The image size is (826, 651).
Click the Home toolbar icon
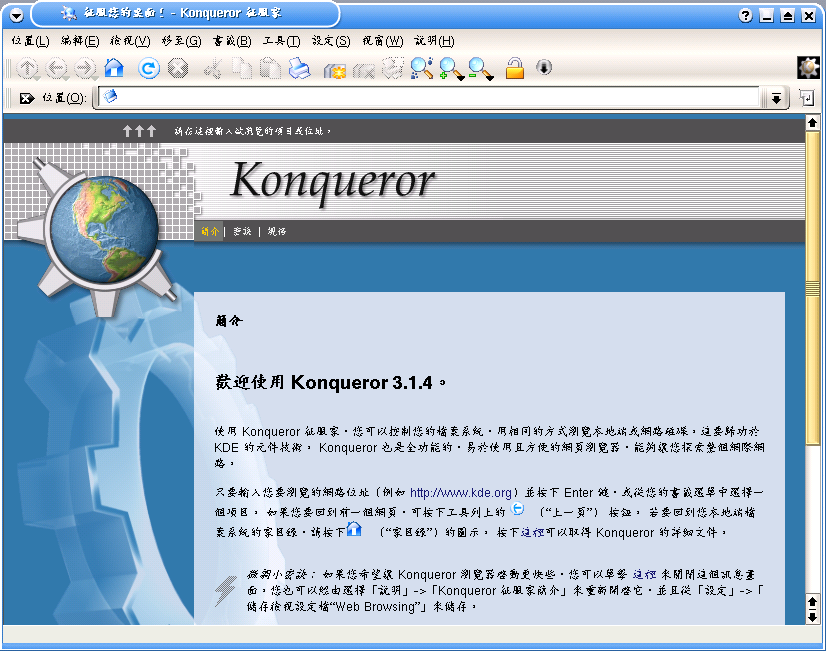coord(114,68)
